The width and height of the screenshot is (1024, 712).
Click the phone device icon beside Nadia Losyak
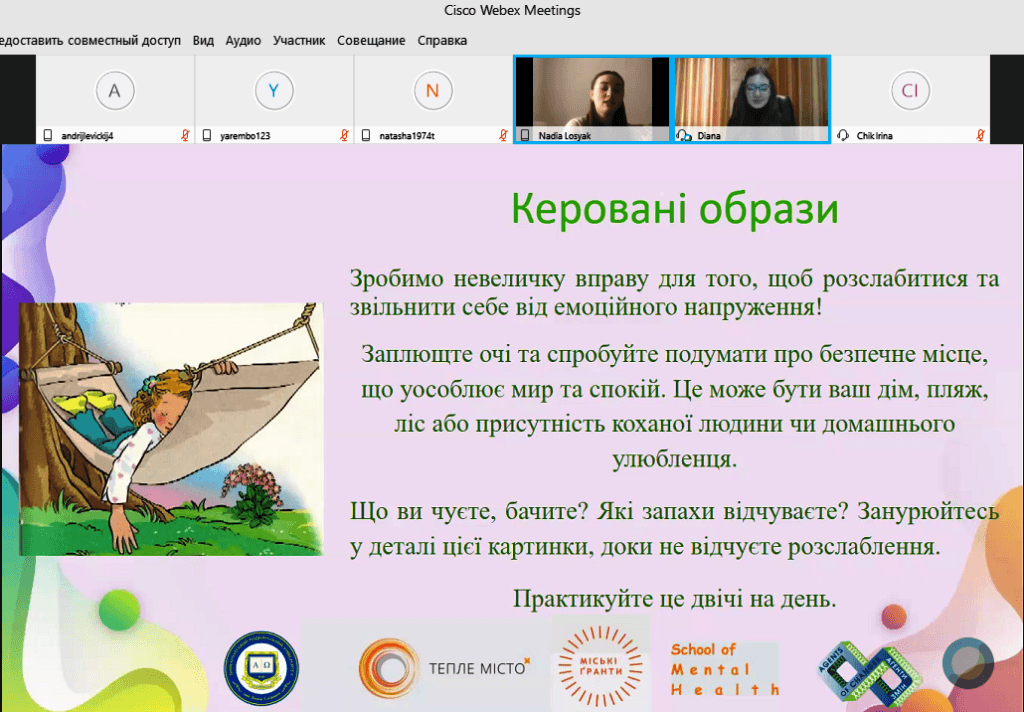(525, 135)
